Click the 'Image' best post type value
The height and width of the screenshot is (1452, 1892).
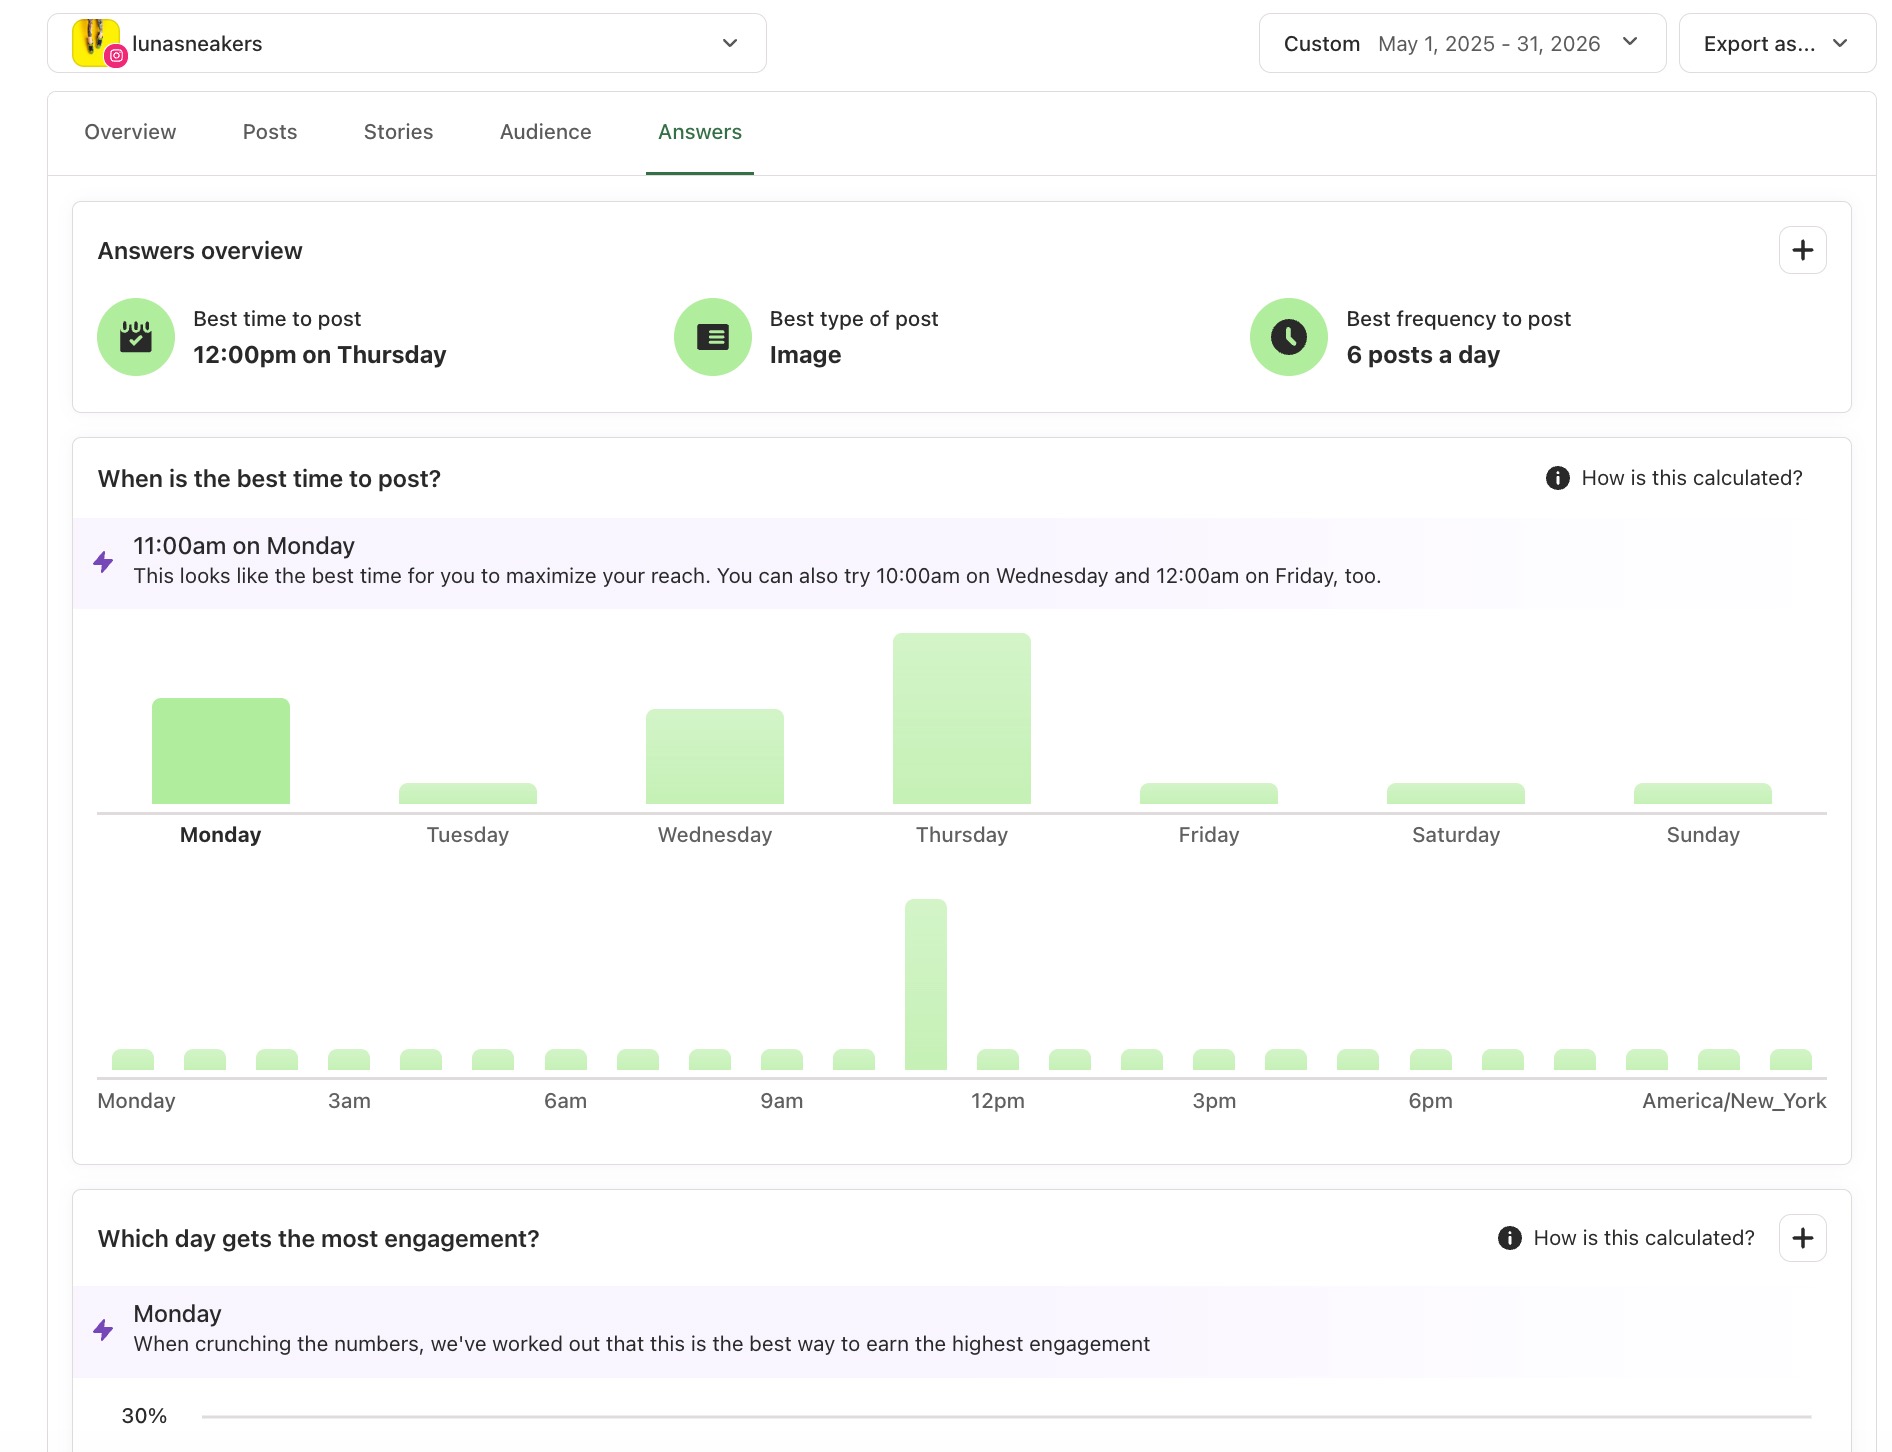805,355
